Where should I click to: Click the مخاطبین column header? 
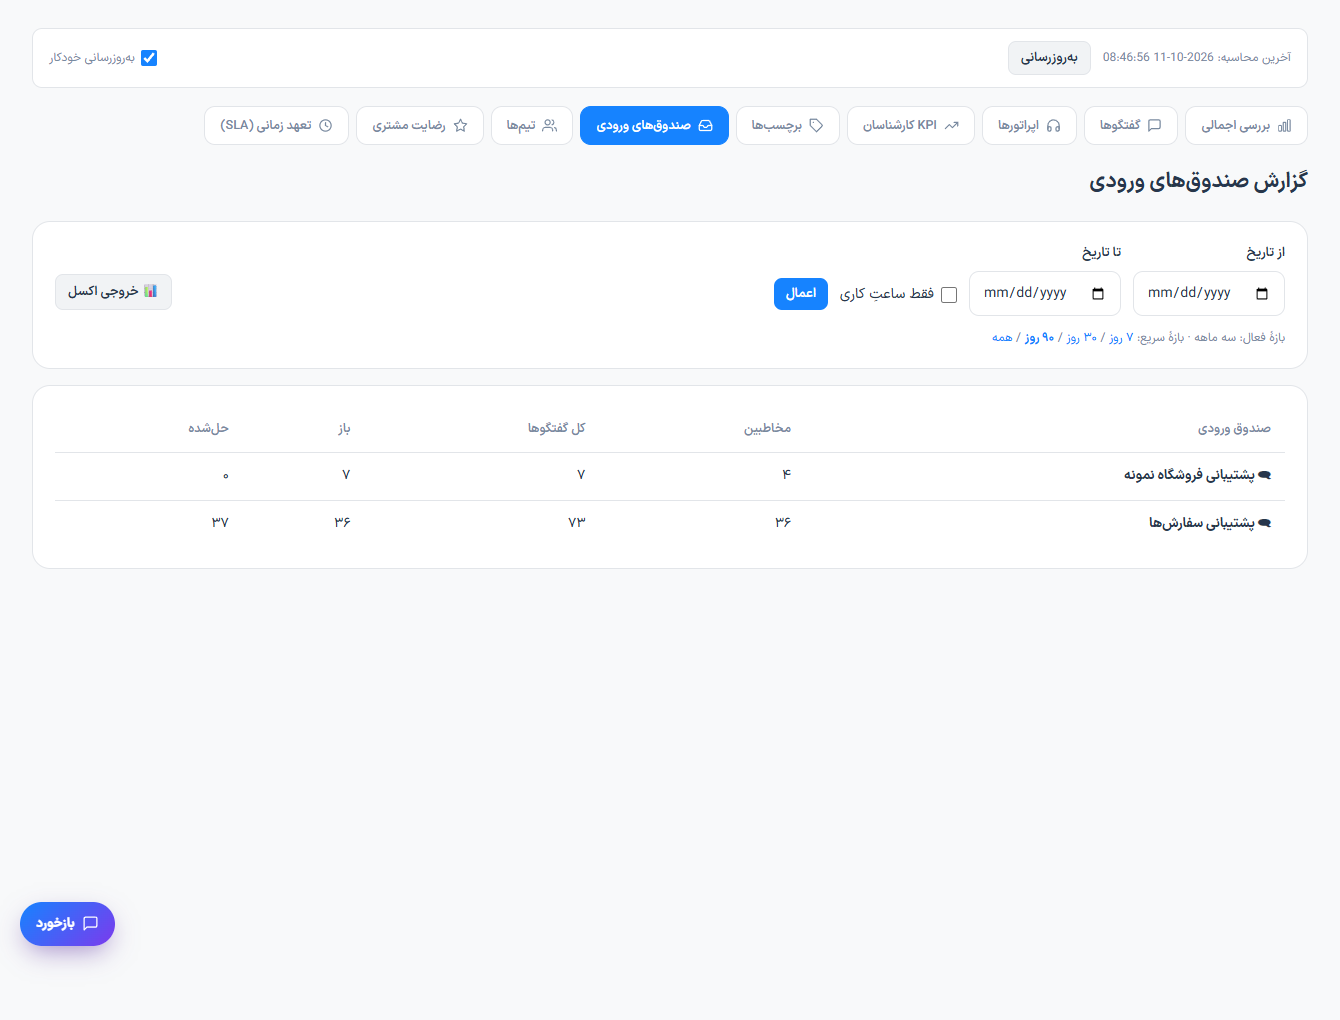point(767,429)
